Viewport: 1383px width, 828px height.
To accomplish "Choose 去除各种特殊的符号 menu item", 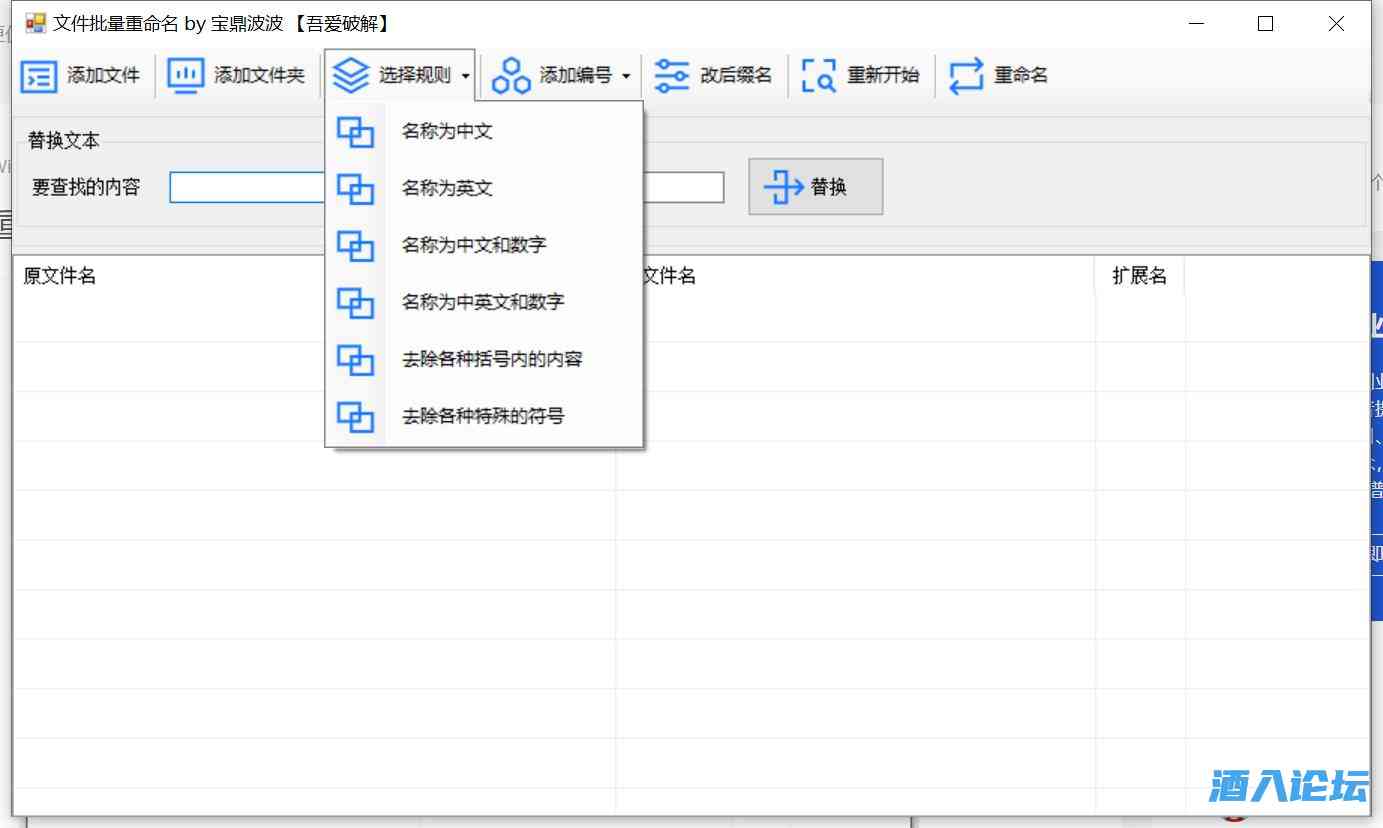I will click(x=482, y=416).
